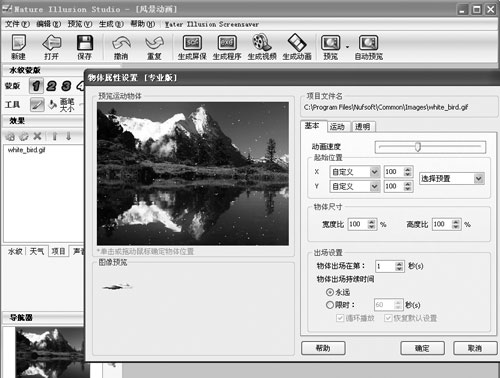Switch to the 运动 tab

(337, 127)
